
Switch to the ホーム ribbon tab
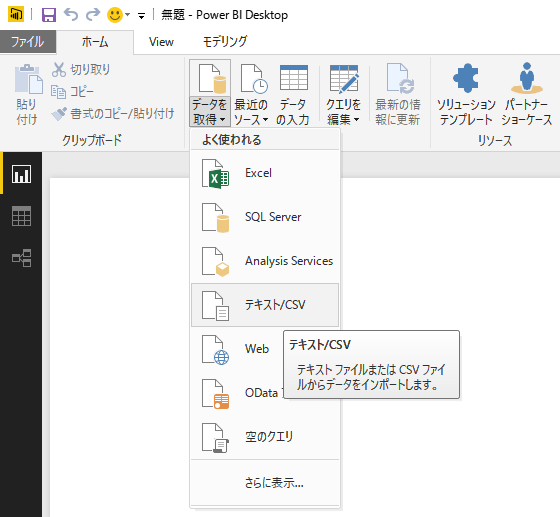pos(95,42)
